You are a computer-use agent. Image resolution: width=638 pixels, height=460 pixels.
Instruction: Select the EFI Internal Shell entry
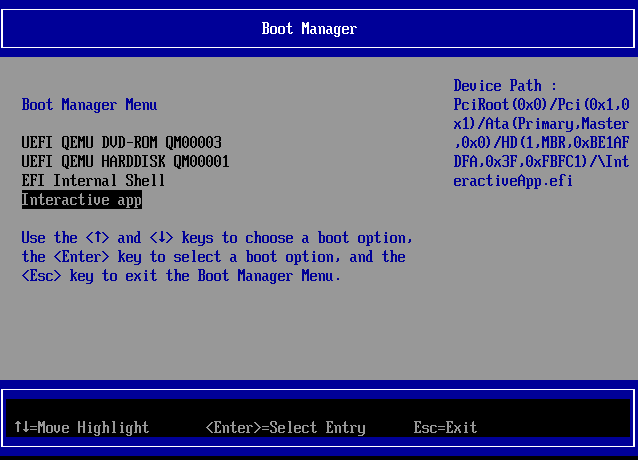coord(93,181)
